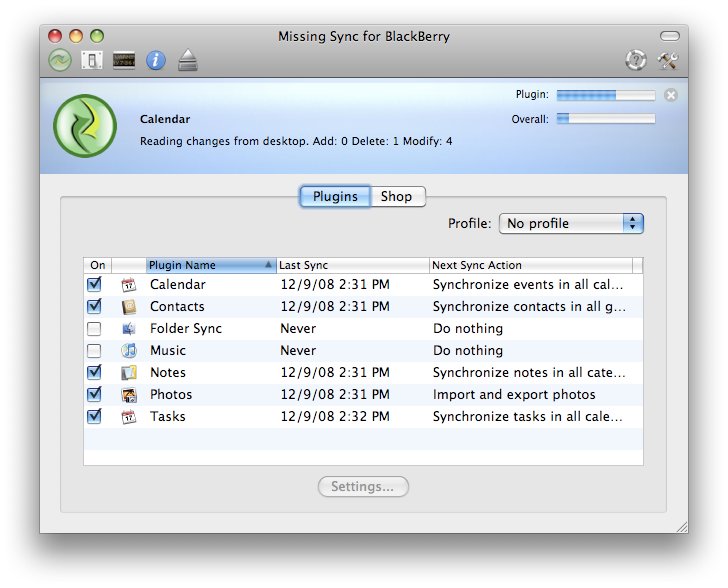
Task: Click the device icon in the toolbar
Action: (x=92, y=60)
